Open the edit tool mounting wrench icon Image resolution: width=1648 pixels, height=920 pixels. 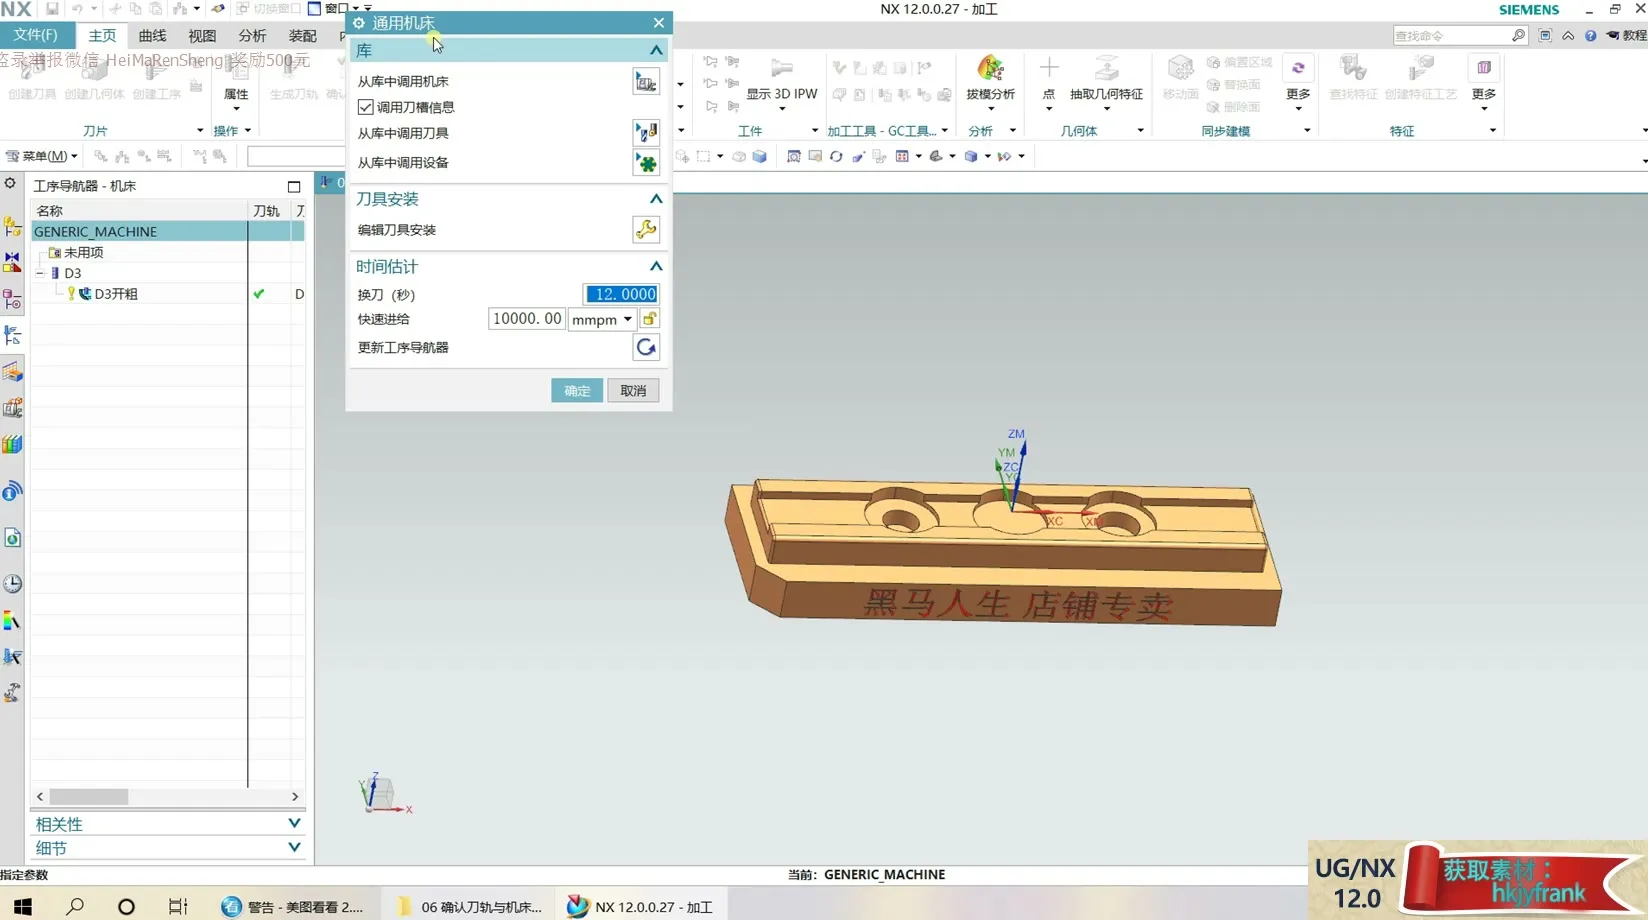click(646, 230)
